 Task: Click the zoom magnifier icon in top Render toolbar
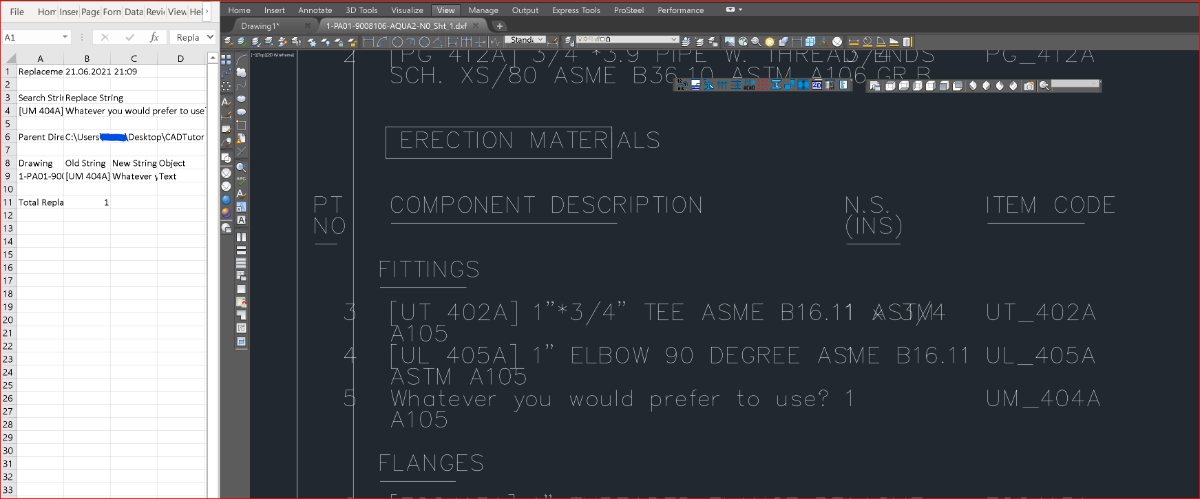click(x=756, y=41)
